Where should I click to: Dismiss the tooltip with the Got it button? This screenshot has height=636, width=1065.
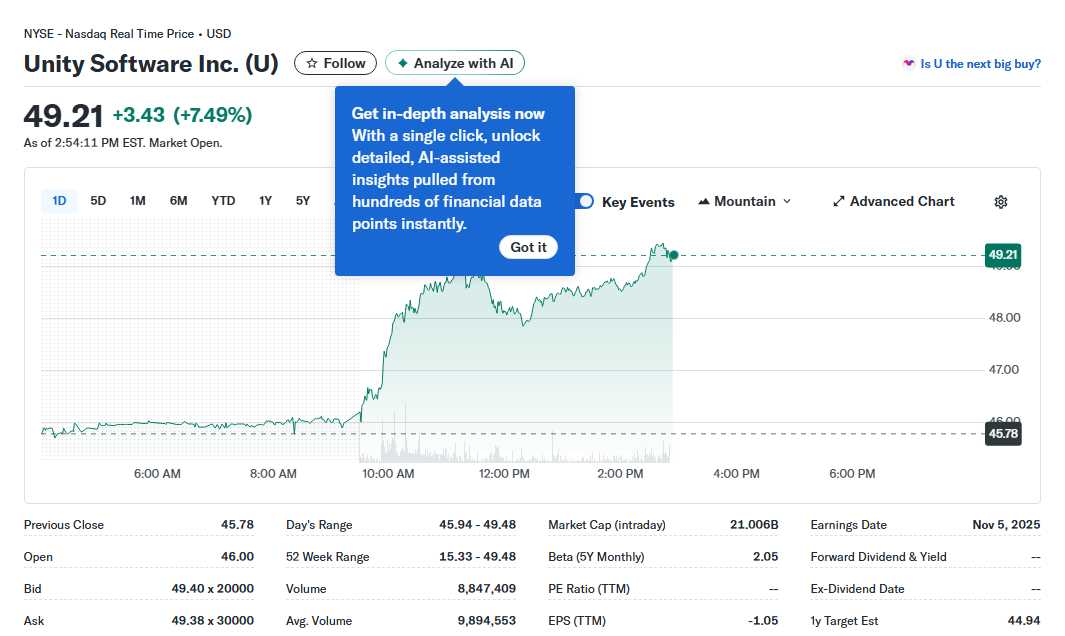pos(528,247)
